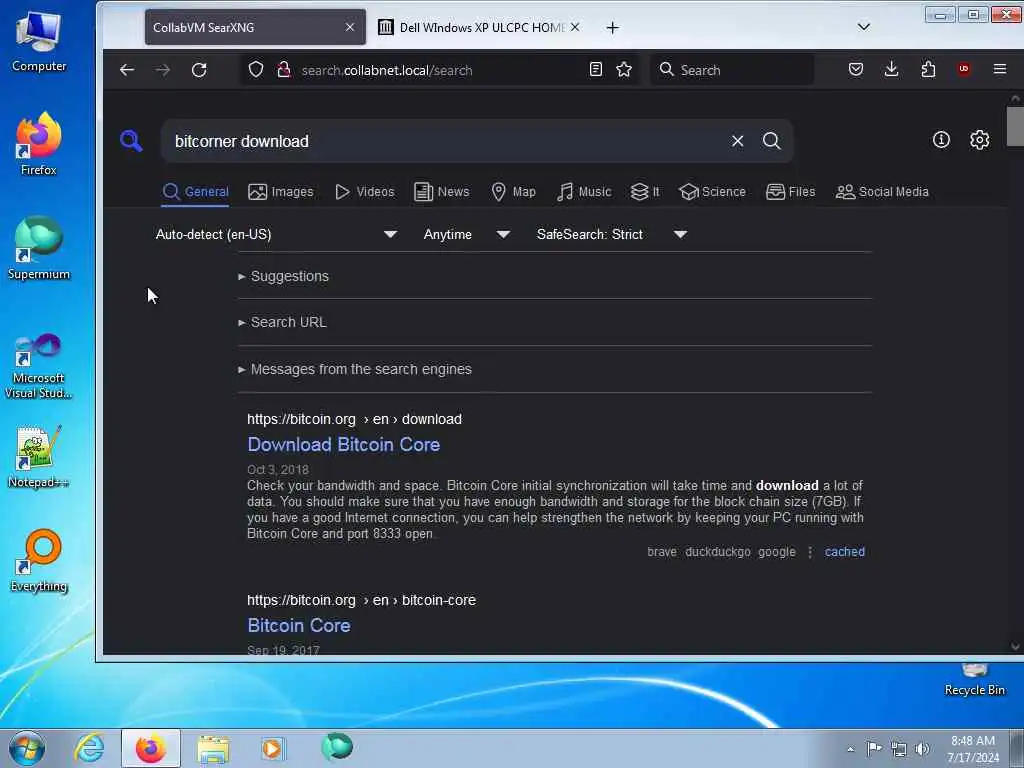
Task: Submit search with magnifier button
Action: click(x=771, y=141)
